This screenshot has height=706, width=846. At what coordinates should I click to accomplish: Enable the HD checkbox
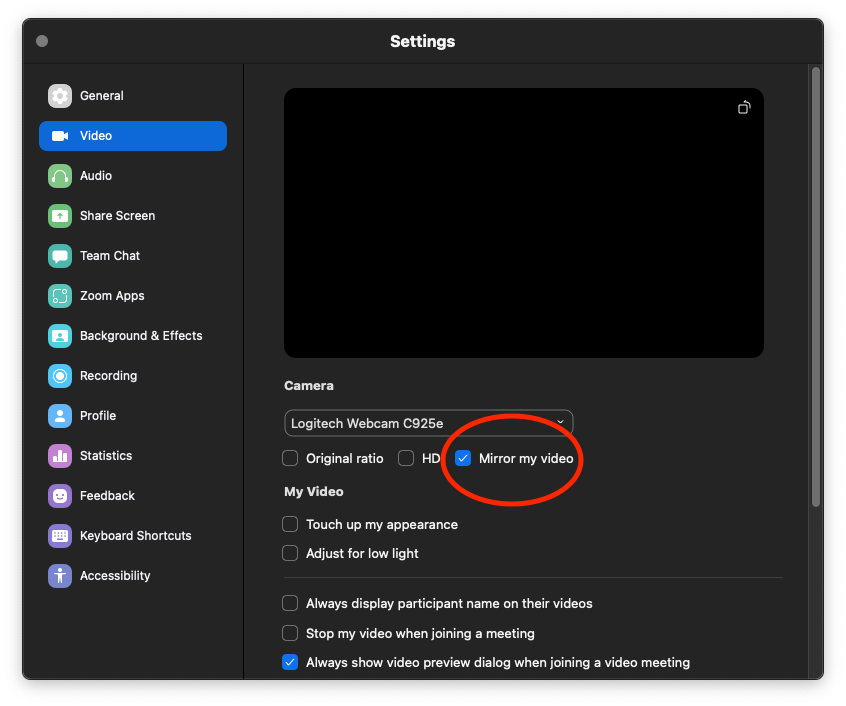tap(406, 458)
